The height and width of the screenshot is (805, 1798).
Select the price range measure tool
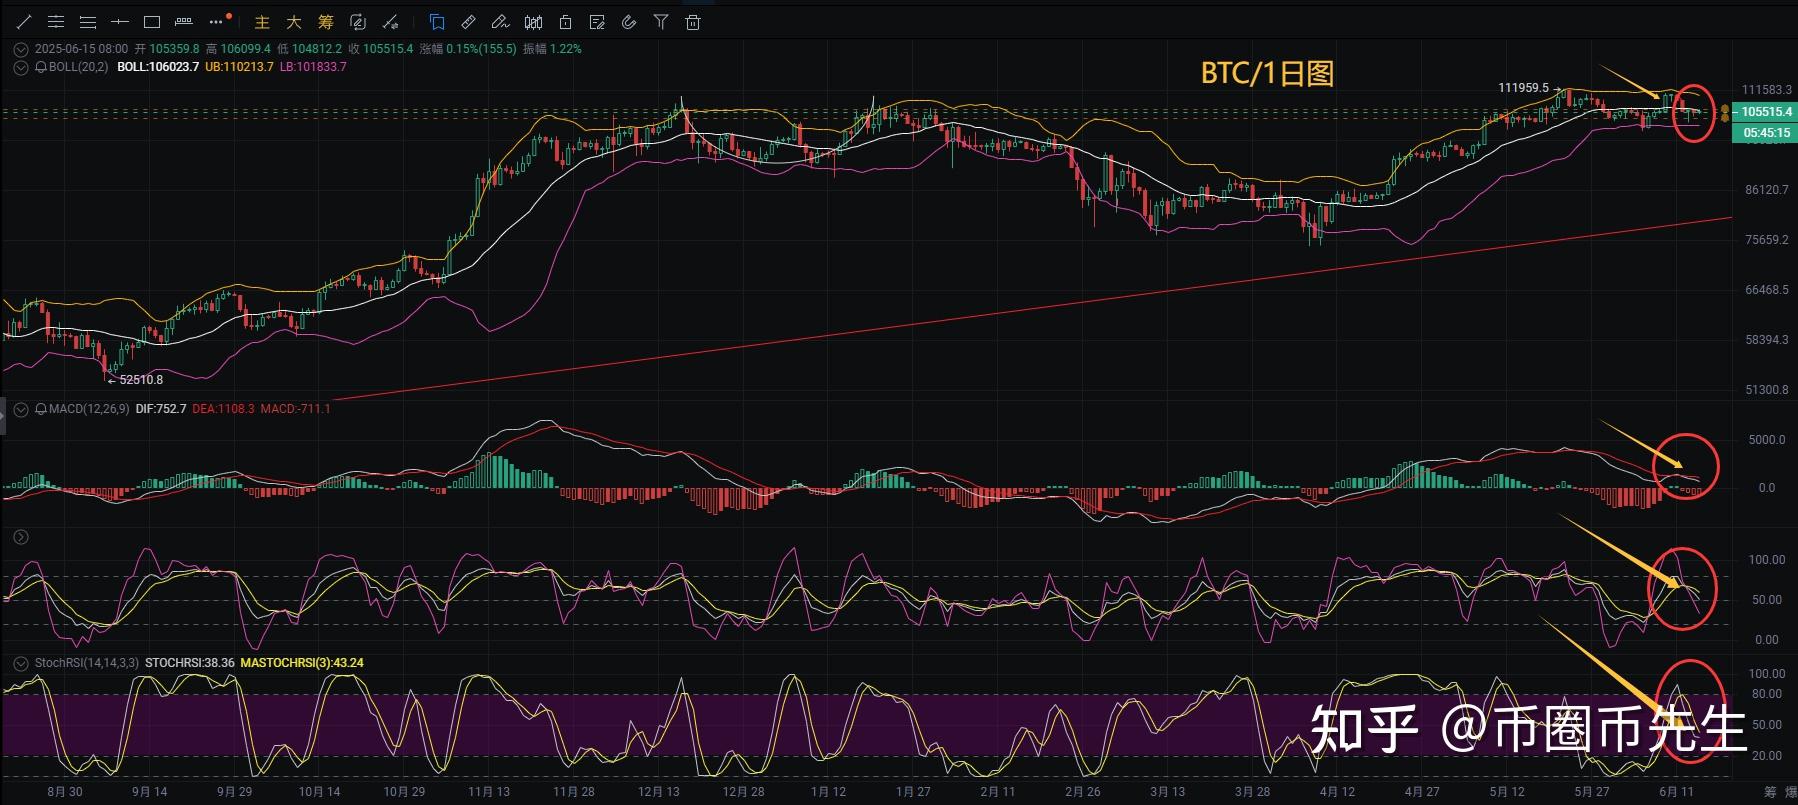click(184, 21)
